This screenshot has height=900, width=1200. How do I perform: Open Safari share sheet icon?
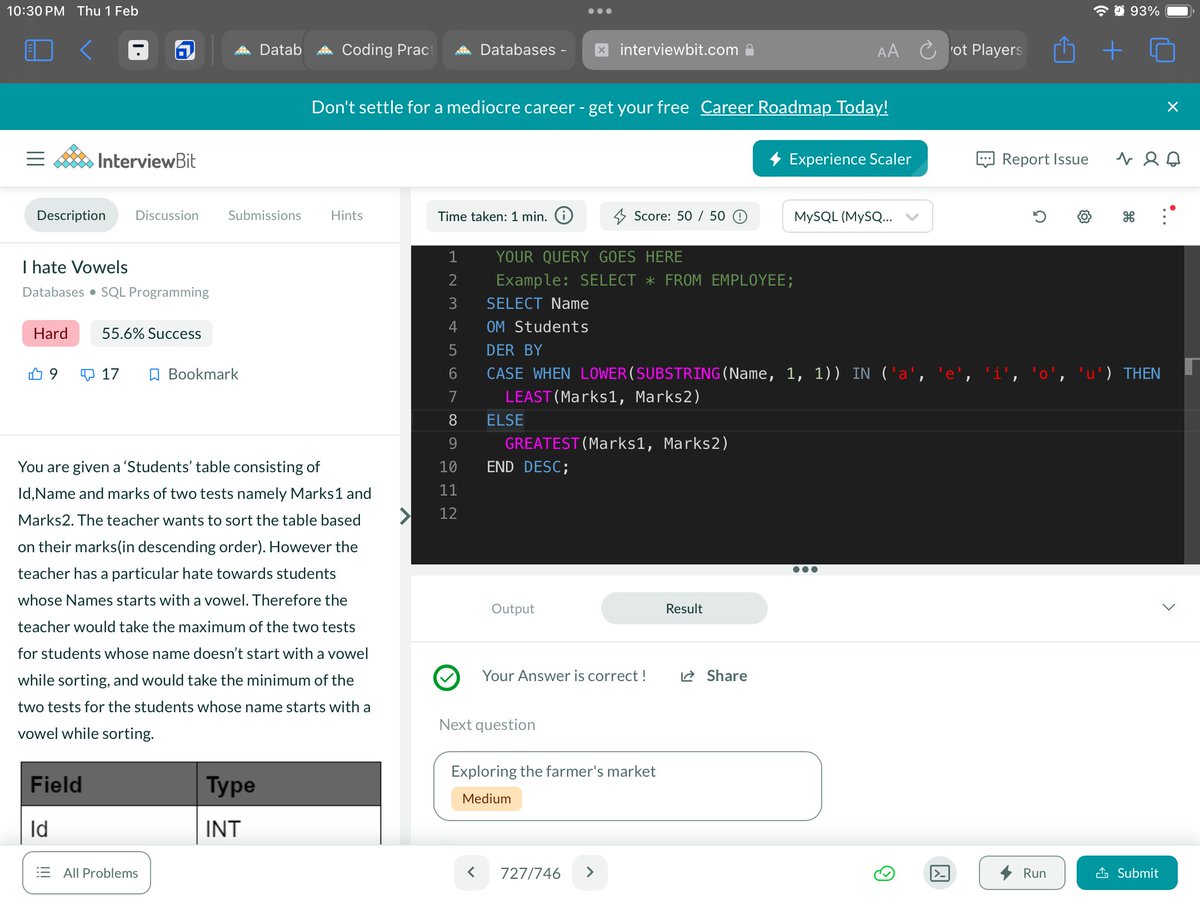point(1064,50)
